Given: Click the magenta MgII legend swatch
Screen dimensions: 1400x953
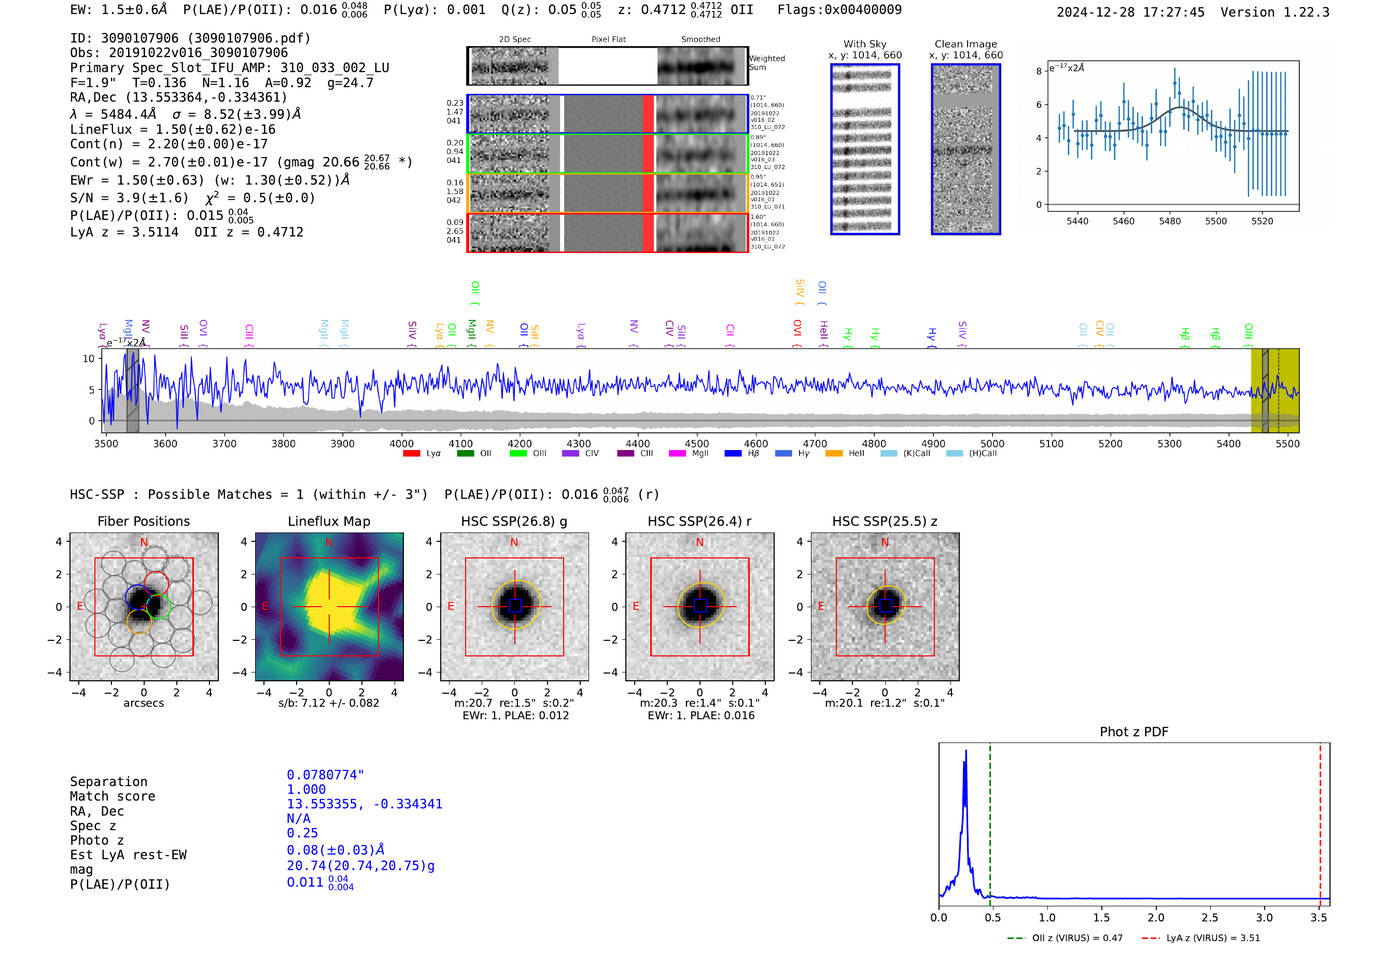Looking at the screenshot, I should pos(676,454).
